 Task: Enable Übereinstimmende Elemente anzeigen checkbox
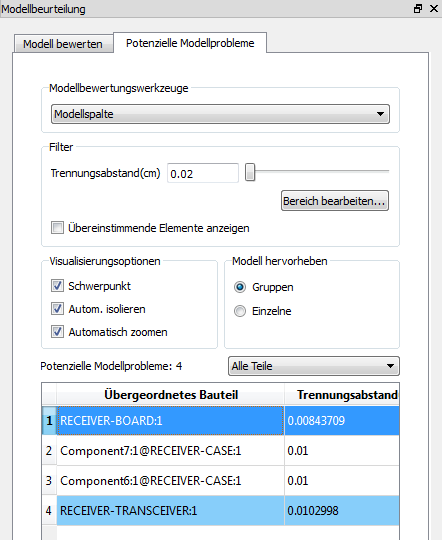(x=57, y=228)
